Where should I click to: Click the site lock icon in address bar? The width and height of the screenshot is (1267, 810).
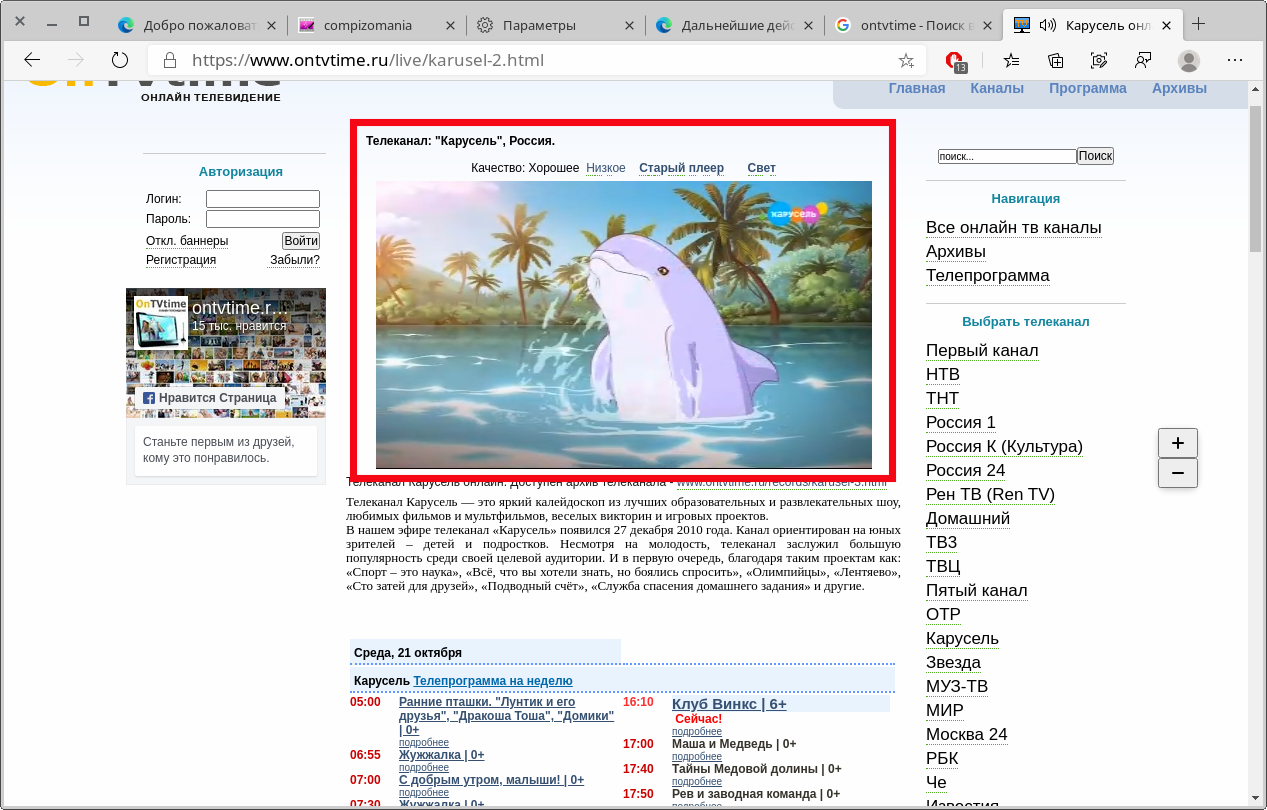coord(170,60)
